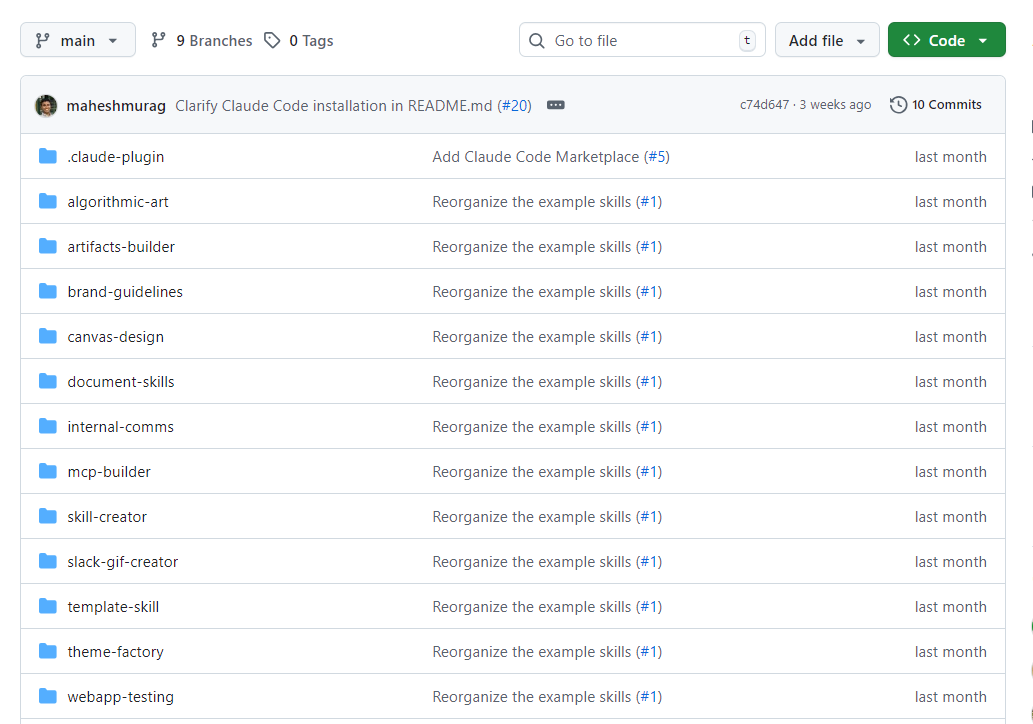View the 10 Commits history
Viewport: 1033px width, 724px height.
pyautogui.click(x=935, y=105)
